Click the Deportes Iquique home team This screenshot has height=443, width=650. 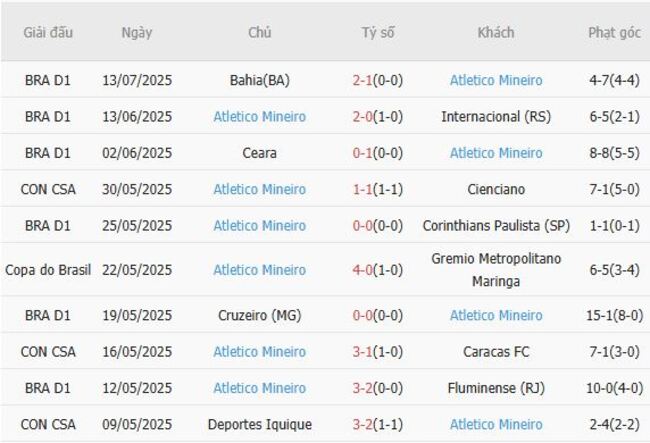(x=260, y=424)
